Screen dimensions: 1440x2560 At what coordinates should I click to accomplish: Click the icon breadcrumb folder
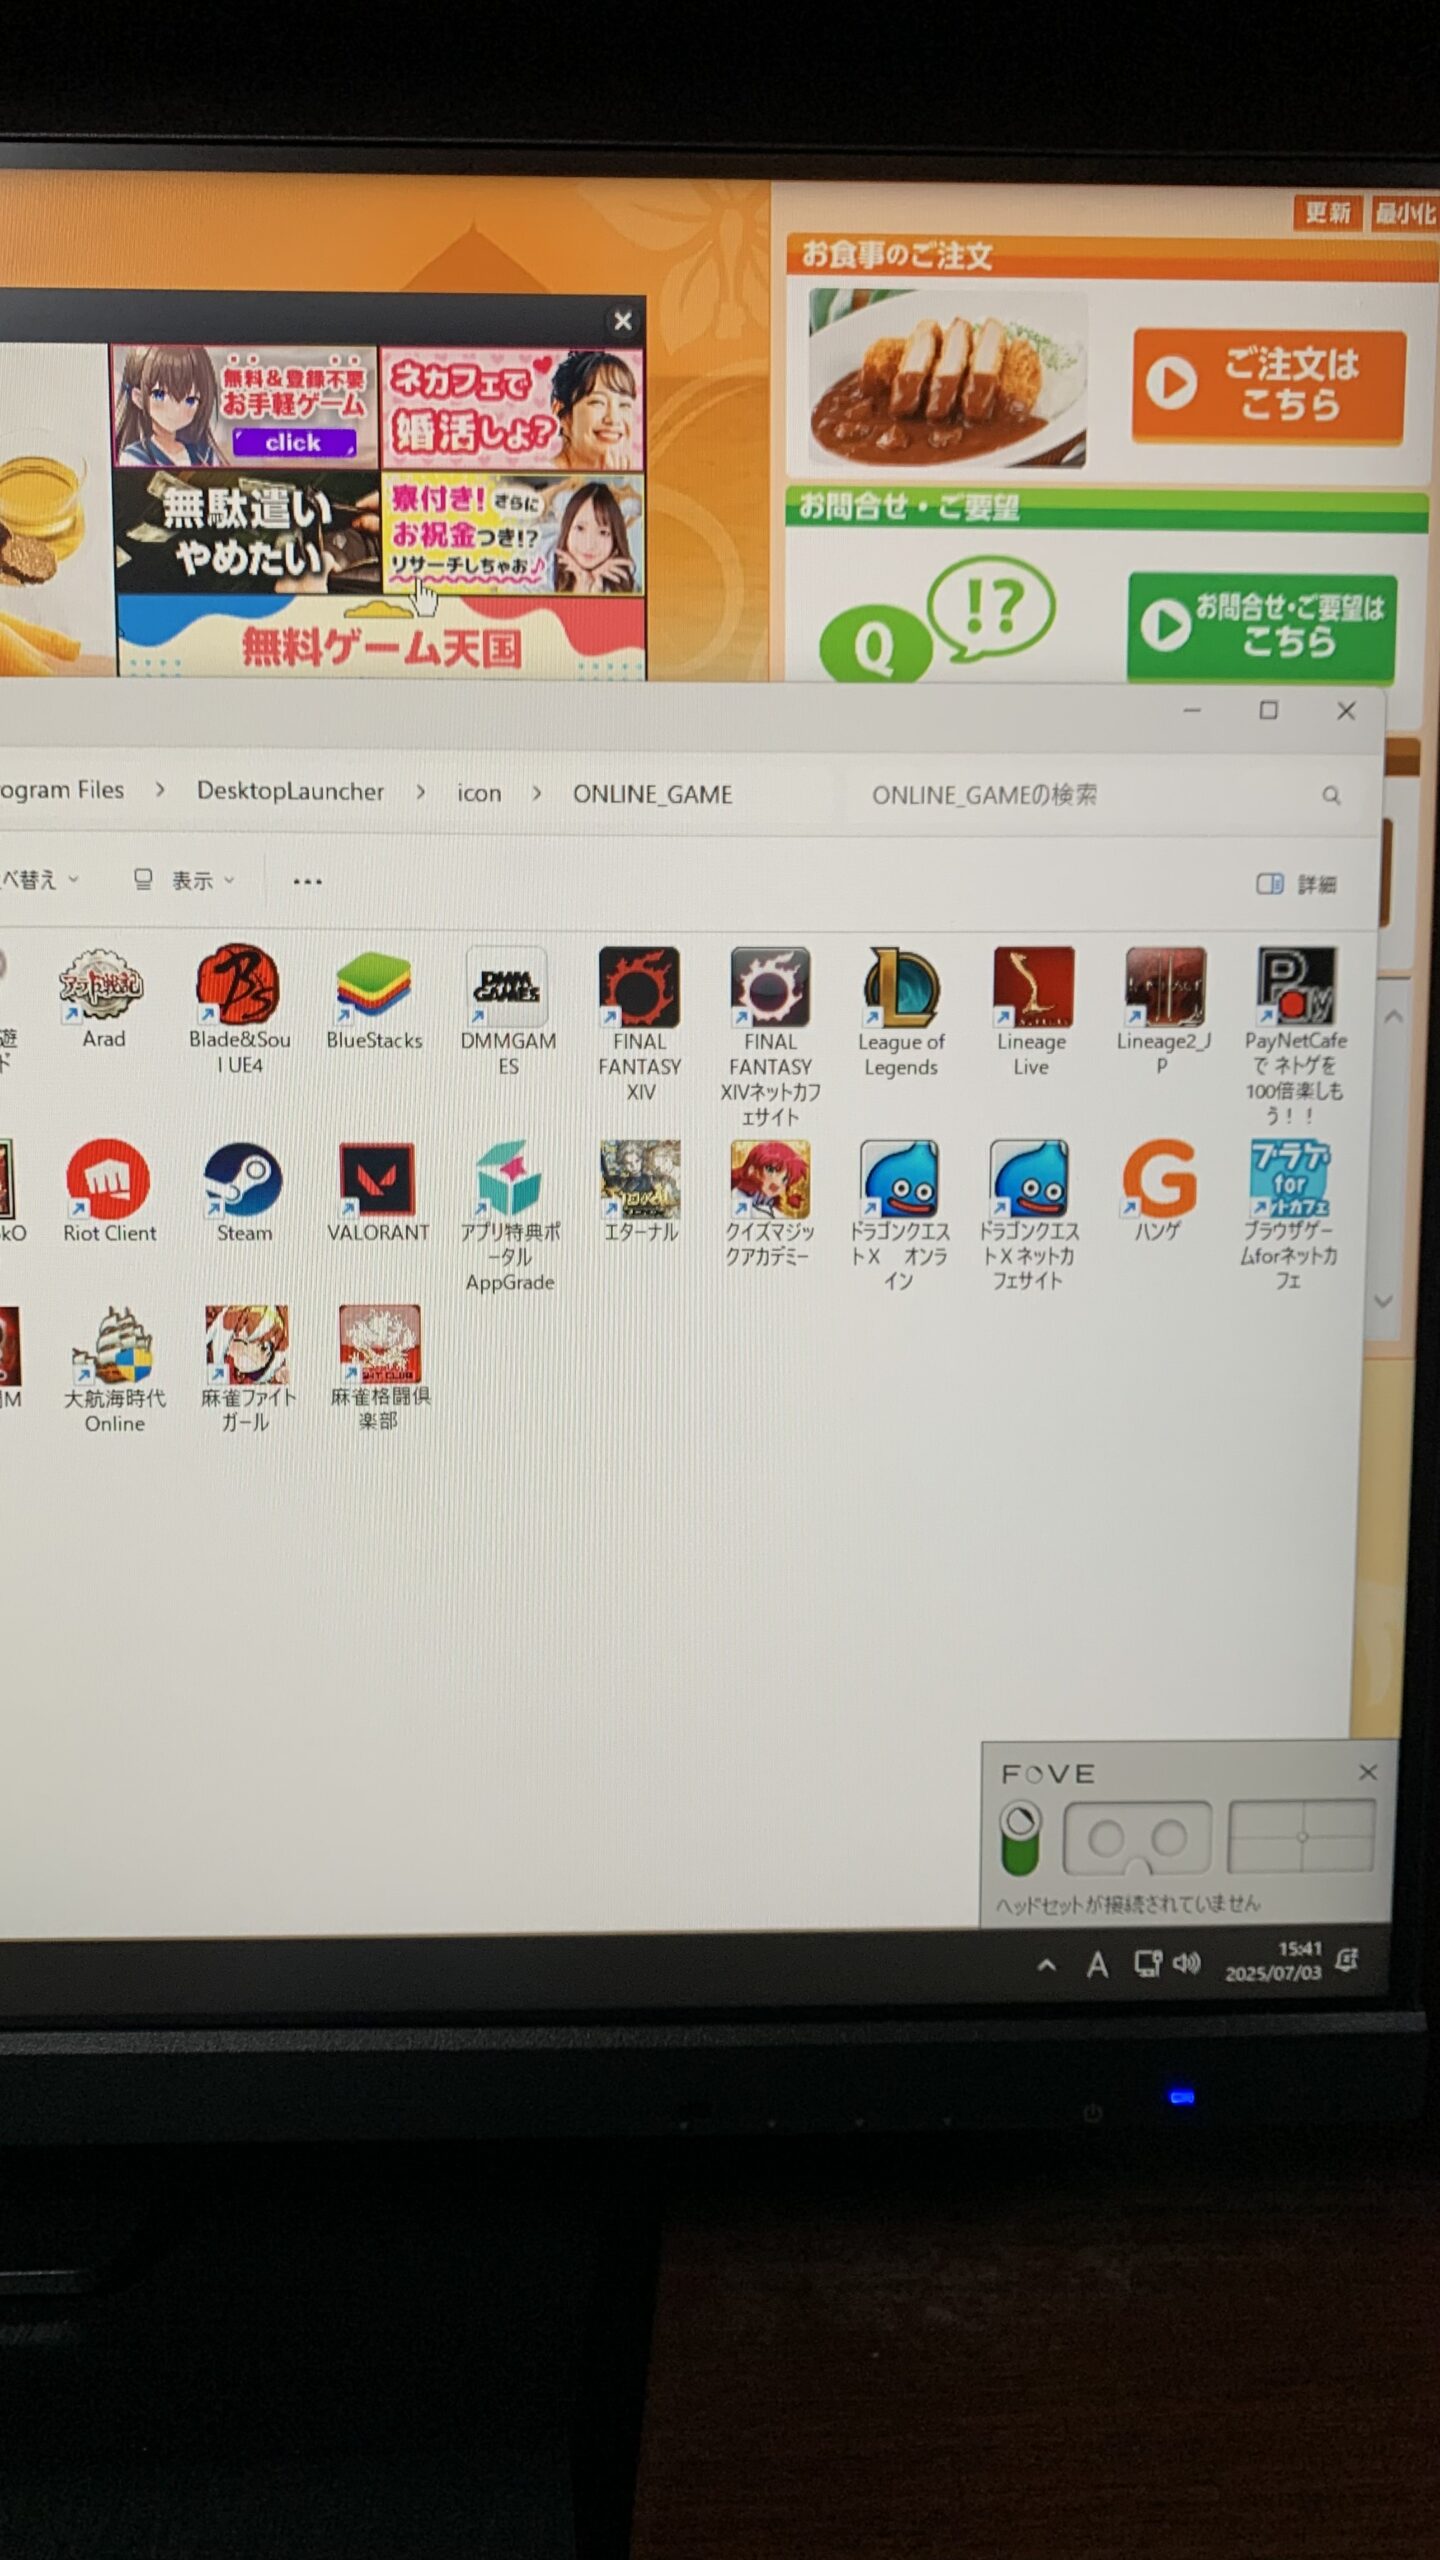[479, 793]
